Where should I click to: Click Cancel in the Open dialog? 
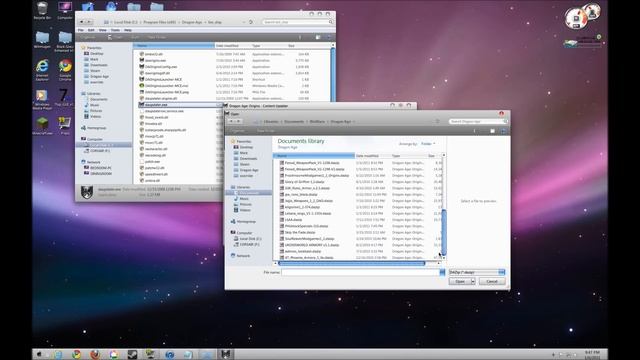[492, 281]
